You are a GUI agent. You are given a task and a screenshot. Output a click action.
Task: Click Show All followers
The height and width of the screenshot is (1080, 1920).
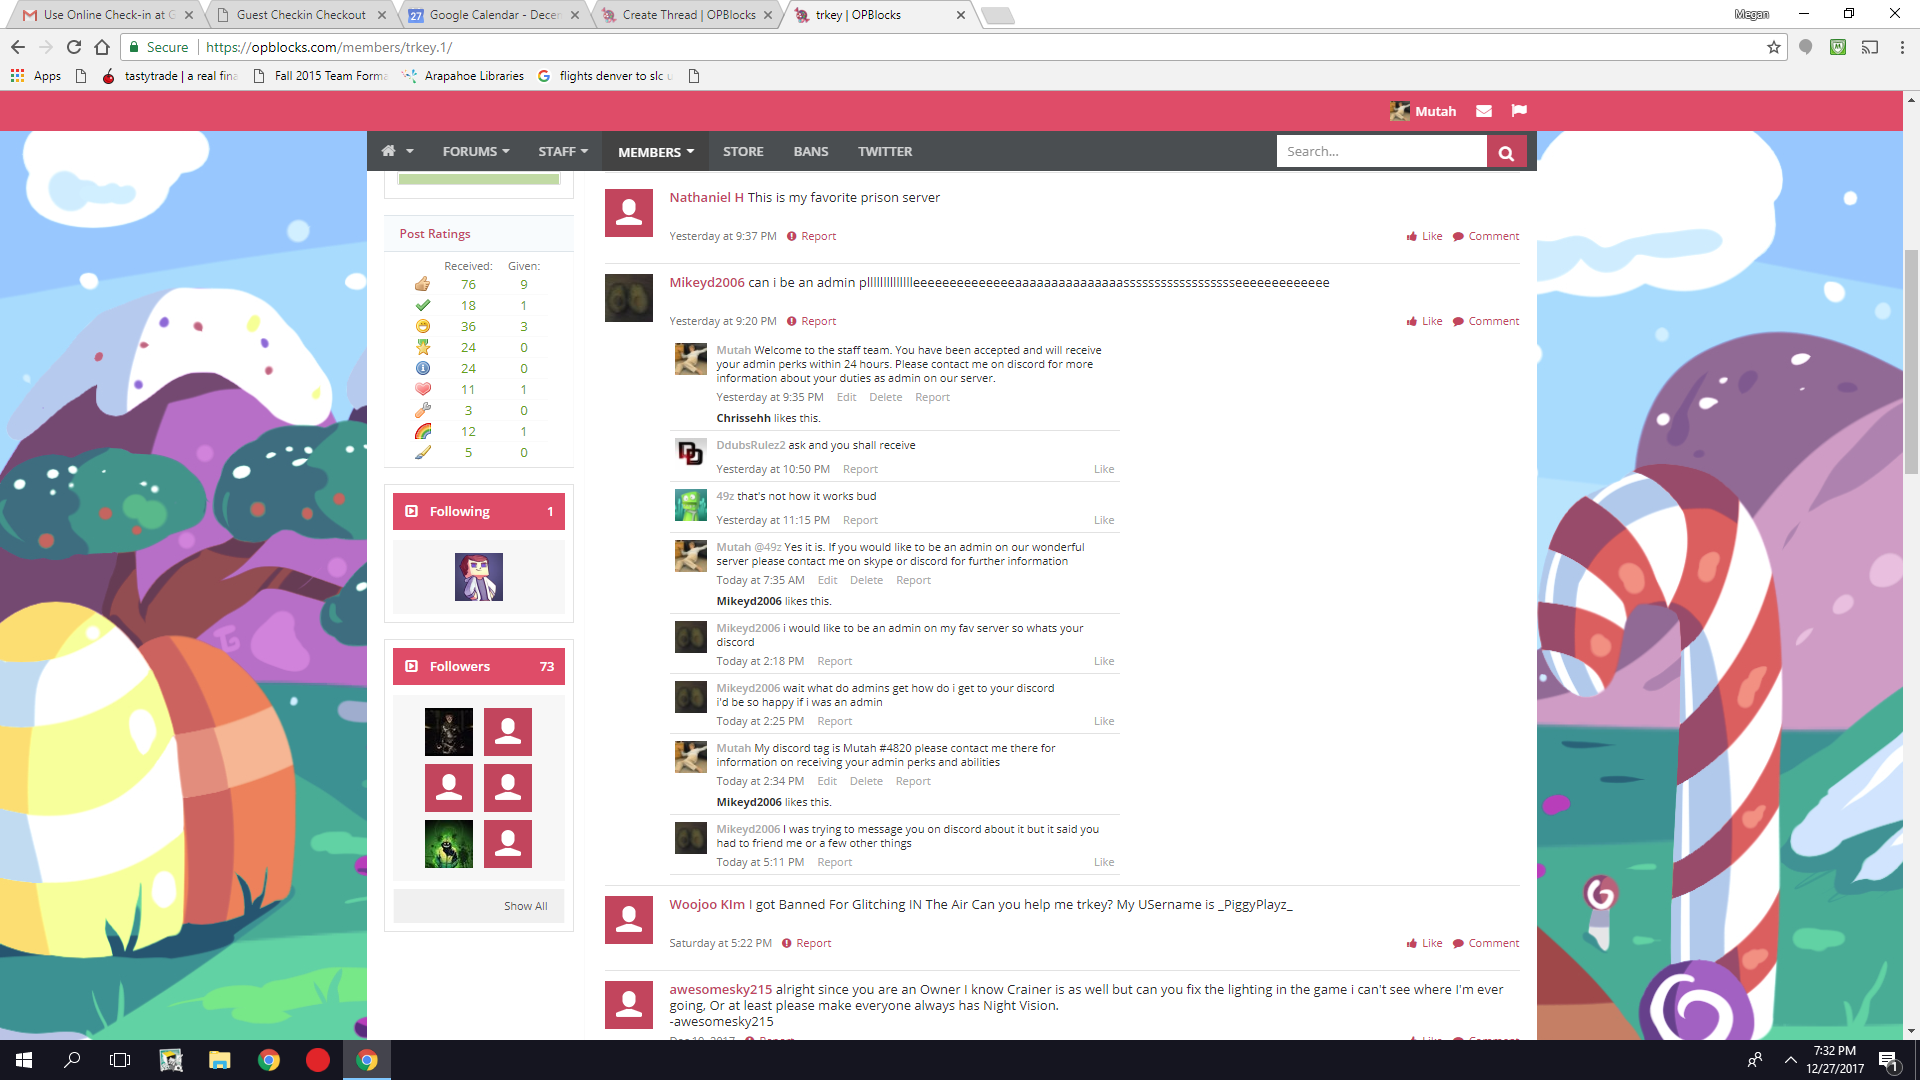coord(525,906)
